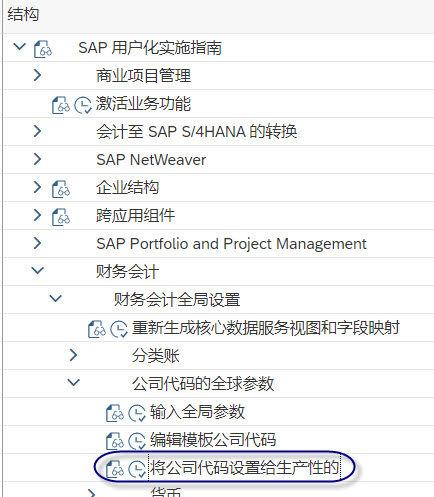Expand the 商业项目管理 node

(x=37, y=75)
